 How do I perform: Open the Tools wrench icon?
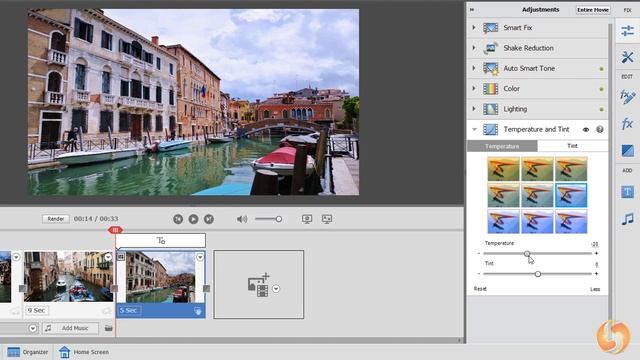coord(627,57)
